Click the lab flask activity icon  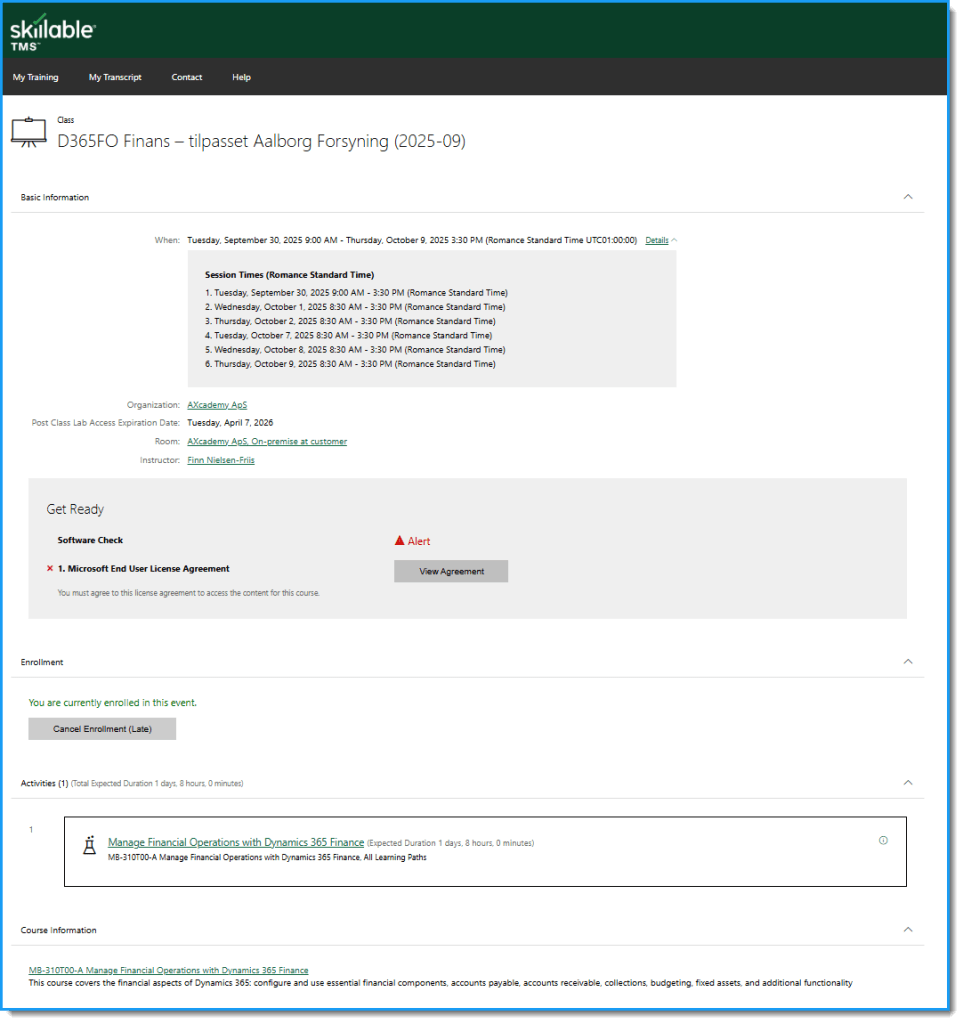pos(90,845)
